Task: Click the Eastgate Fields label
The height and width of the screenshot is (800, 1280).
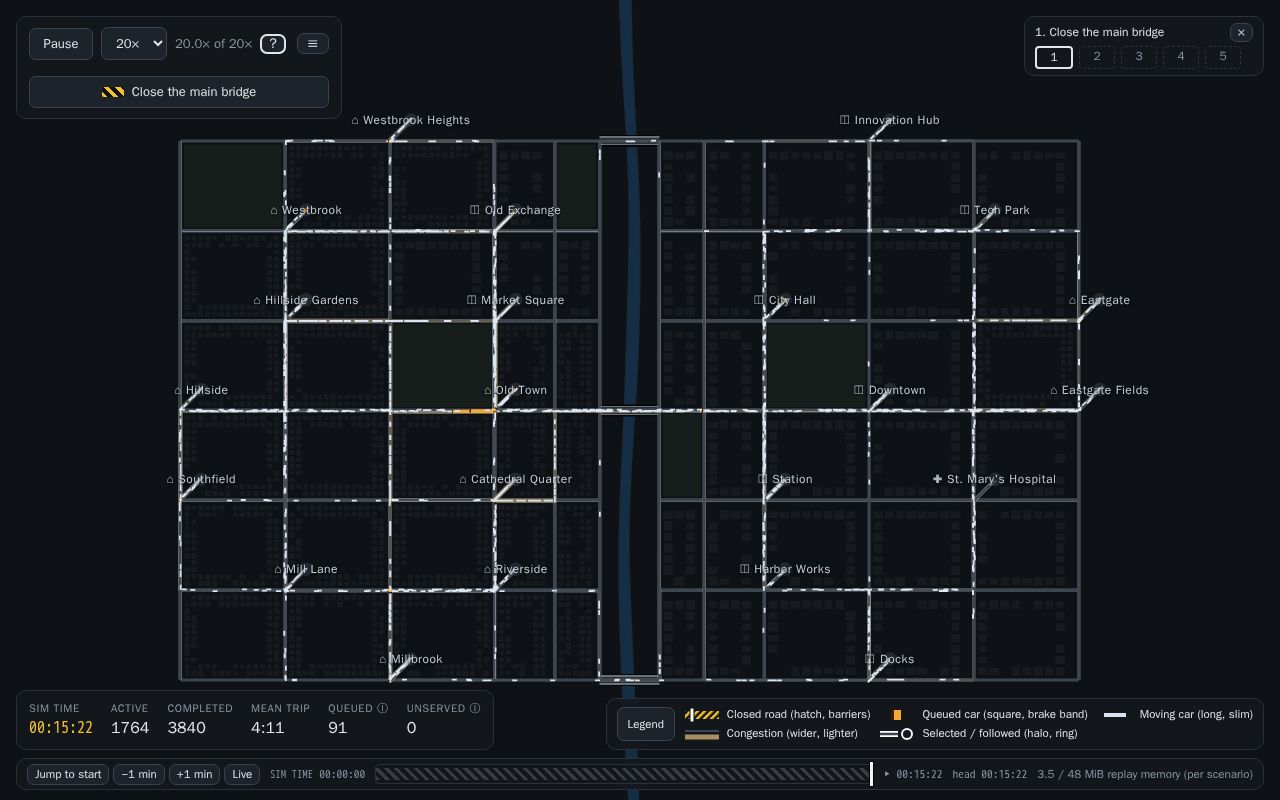Action: point(1105,390)
